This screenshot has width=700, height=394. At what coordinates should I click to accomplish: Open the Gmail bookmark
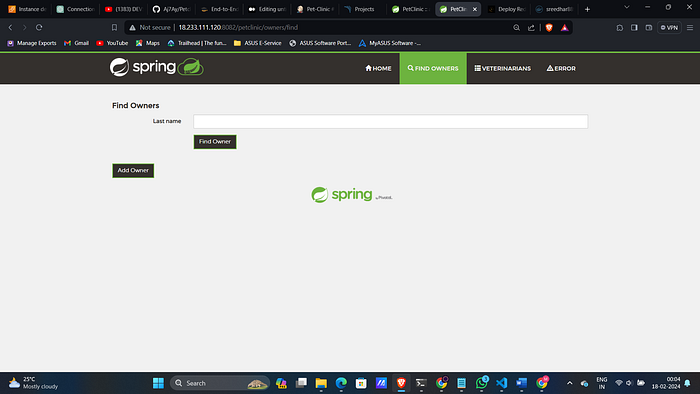pos(76,43)
